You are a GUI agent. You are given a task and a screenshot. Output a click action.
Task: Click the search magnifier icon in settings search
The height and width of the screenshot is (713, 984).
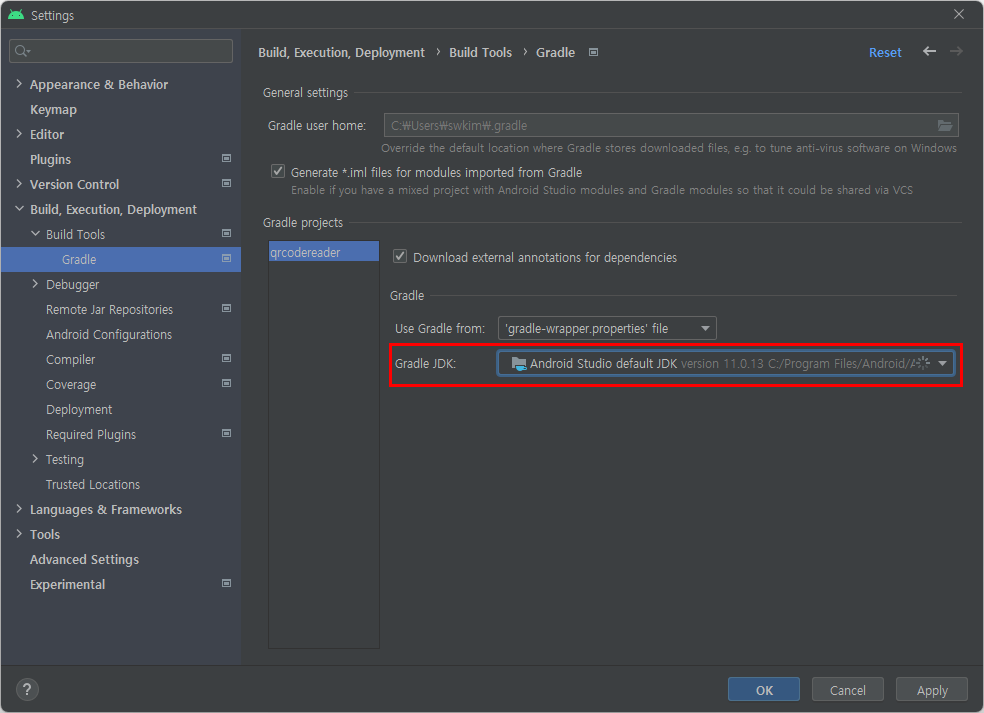pos(22,51)
